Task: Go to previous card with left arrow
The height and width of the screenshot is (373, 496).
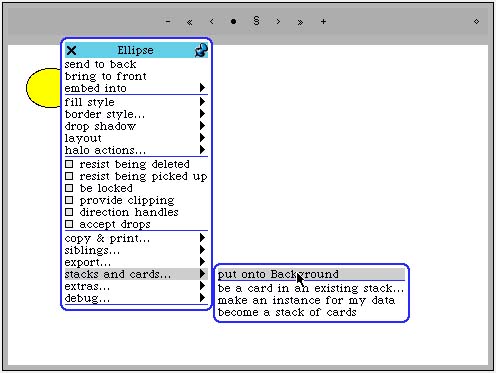Action: tap(212, 22)
